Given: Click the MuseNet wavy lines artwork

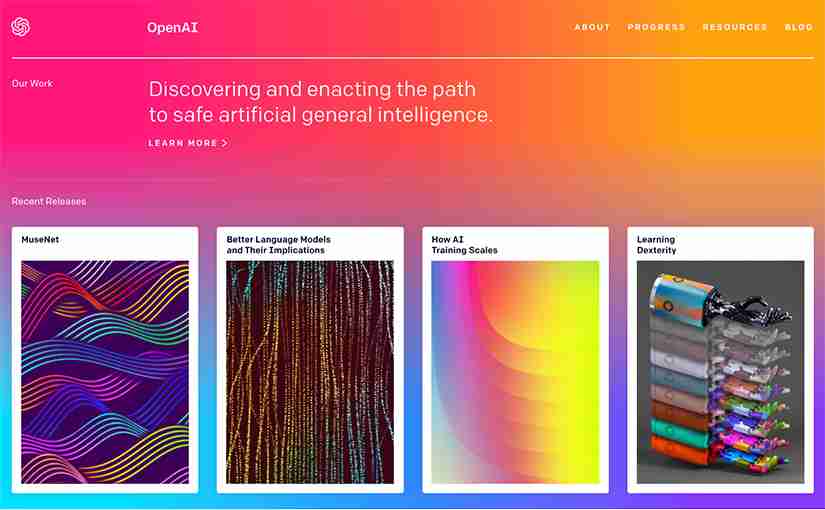Looking at the screenshot, I should (105, 372).
